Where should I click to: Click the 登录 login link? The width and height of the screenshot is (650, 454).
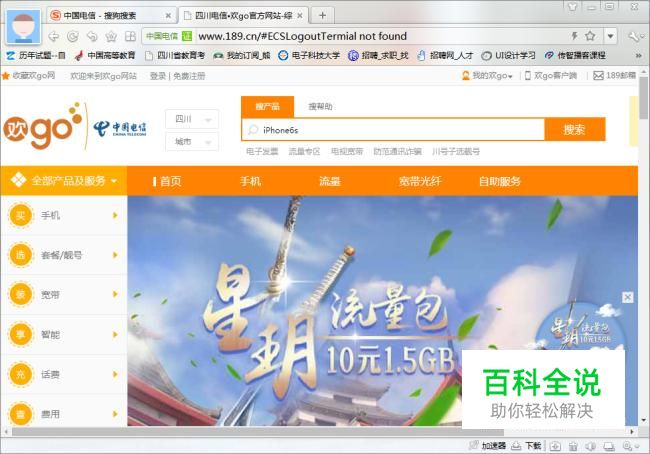158,76
